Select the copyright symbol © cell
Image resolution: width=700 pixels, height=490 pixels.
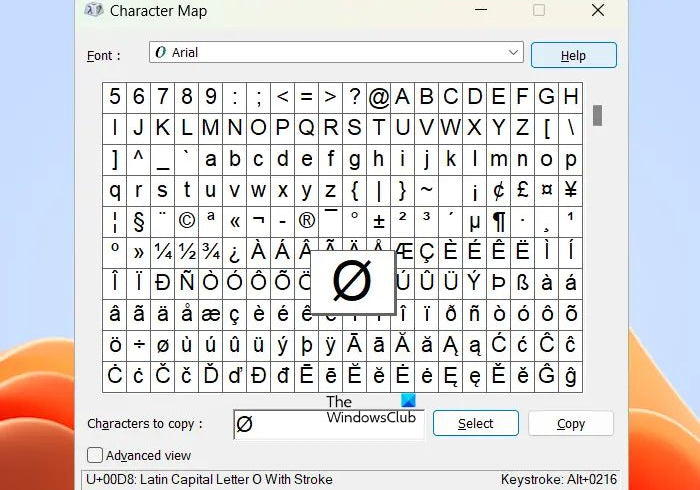pos(187,221)
